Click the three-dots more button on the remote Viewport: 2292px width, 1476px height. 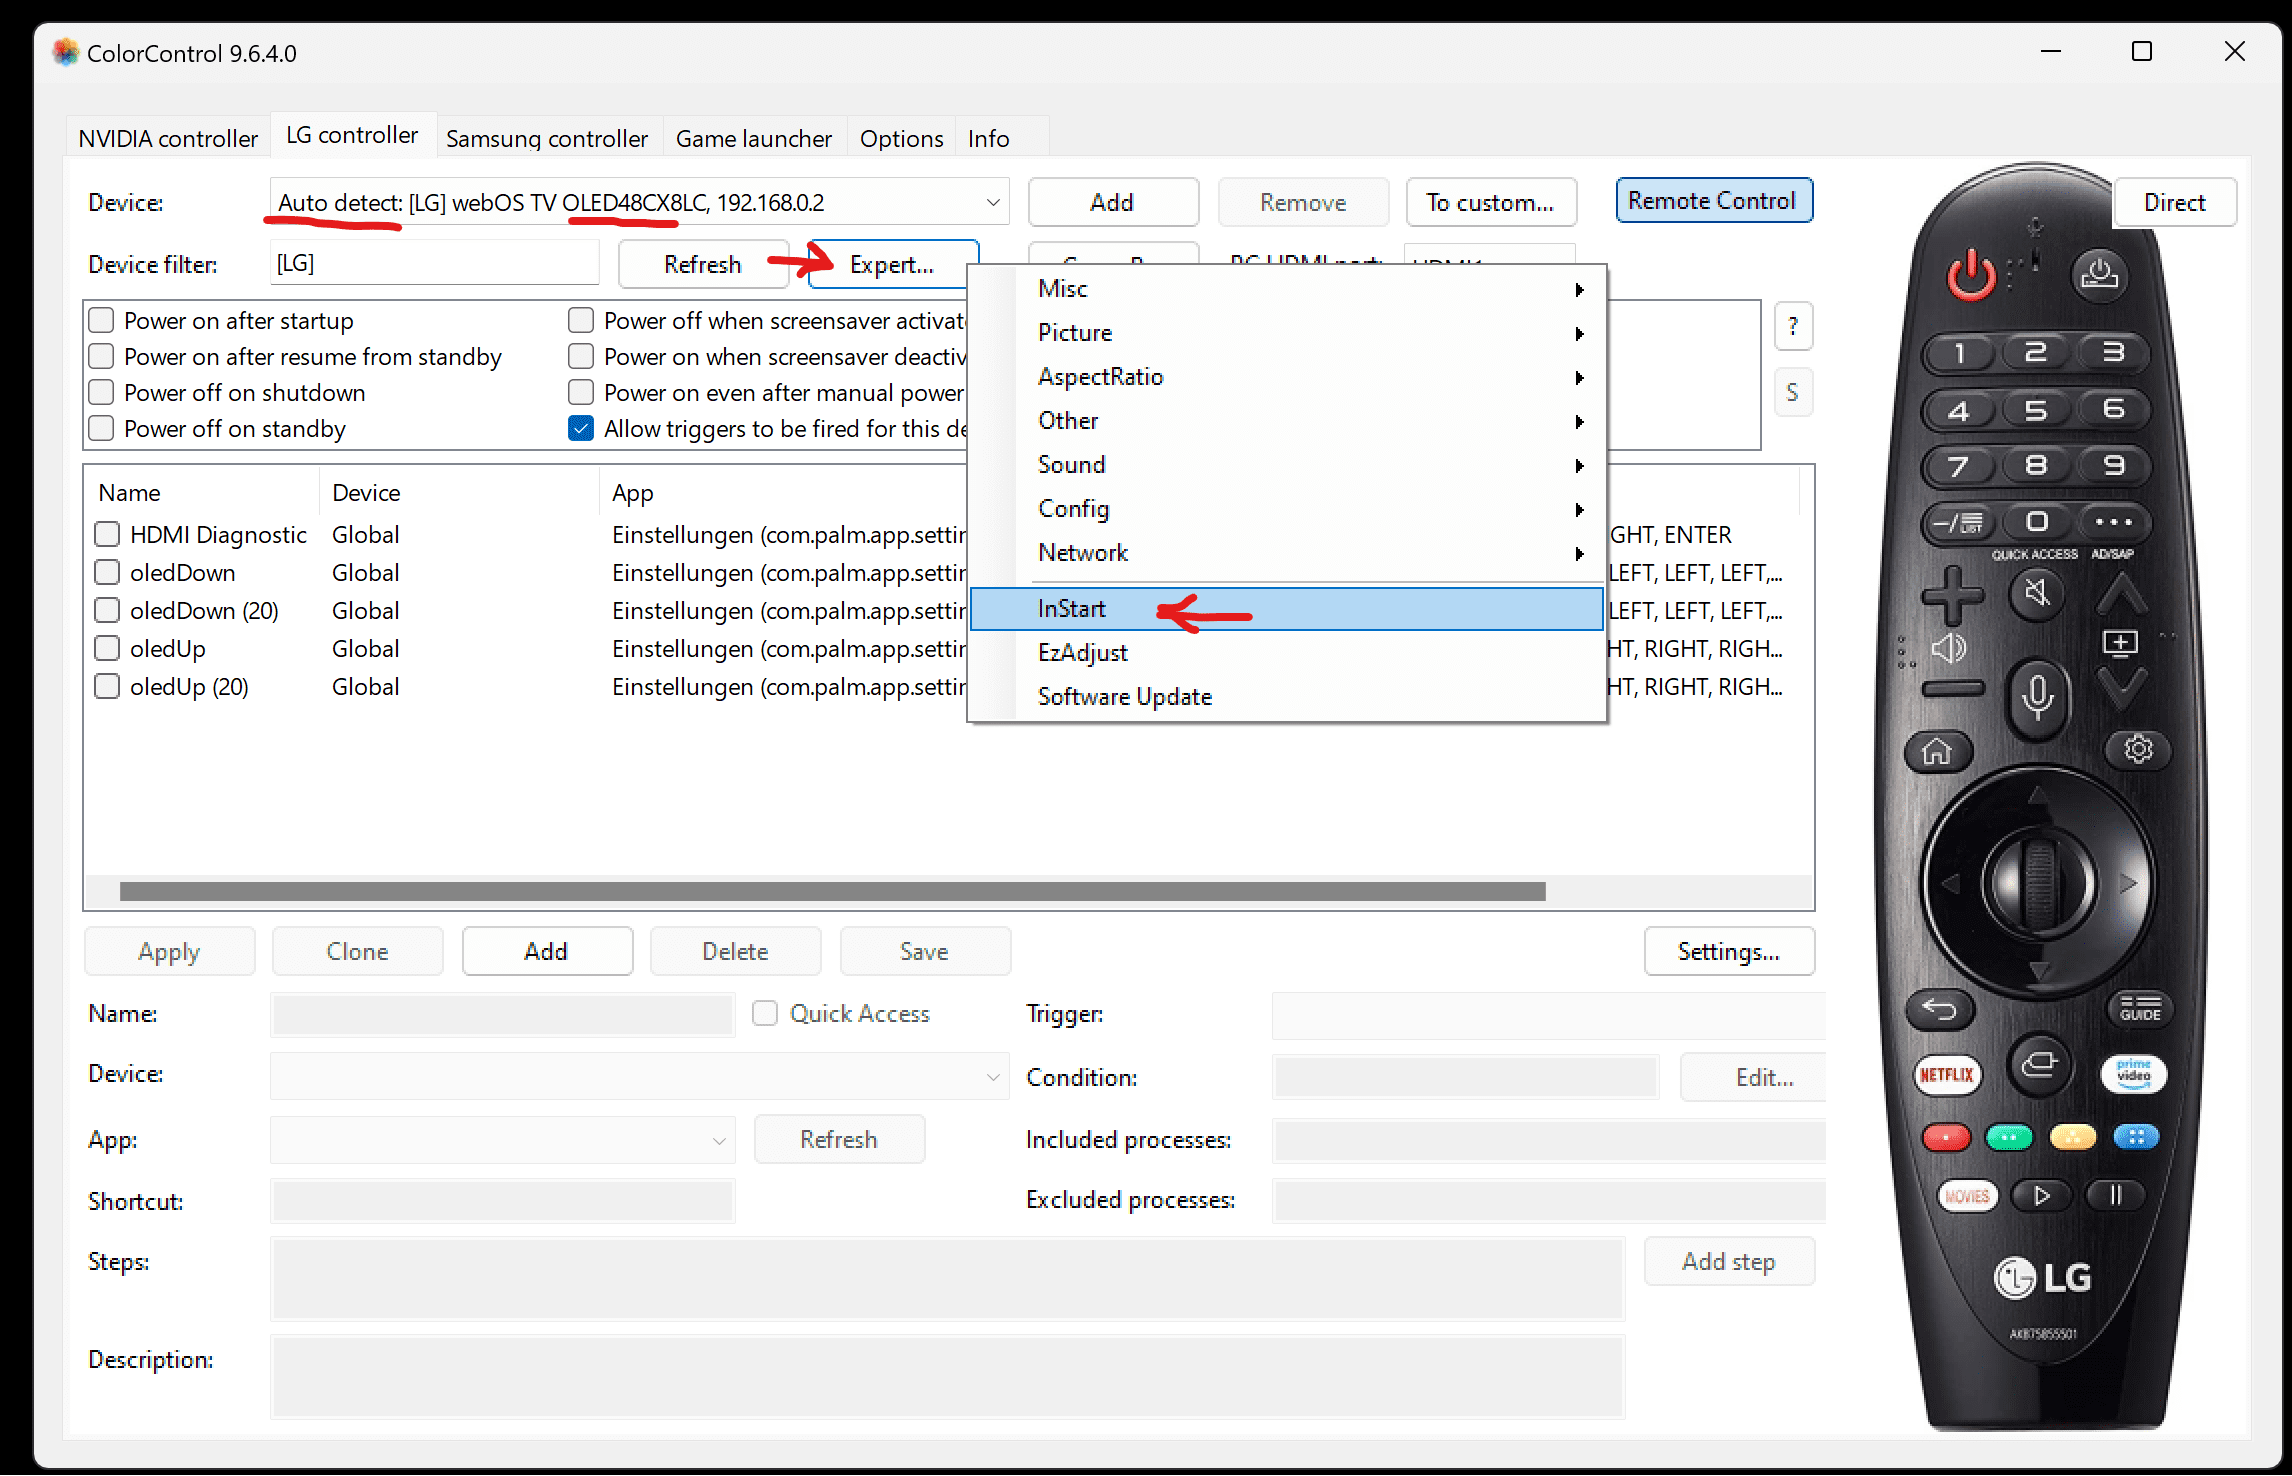click(x=2113, y=521)
